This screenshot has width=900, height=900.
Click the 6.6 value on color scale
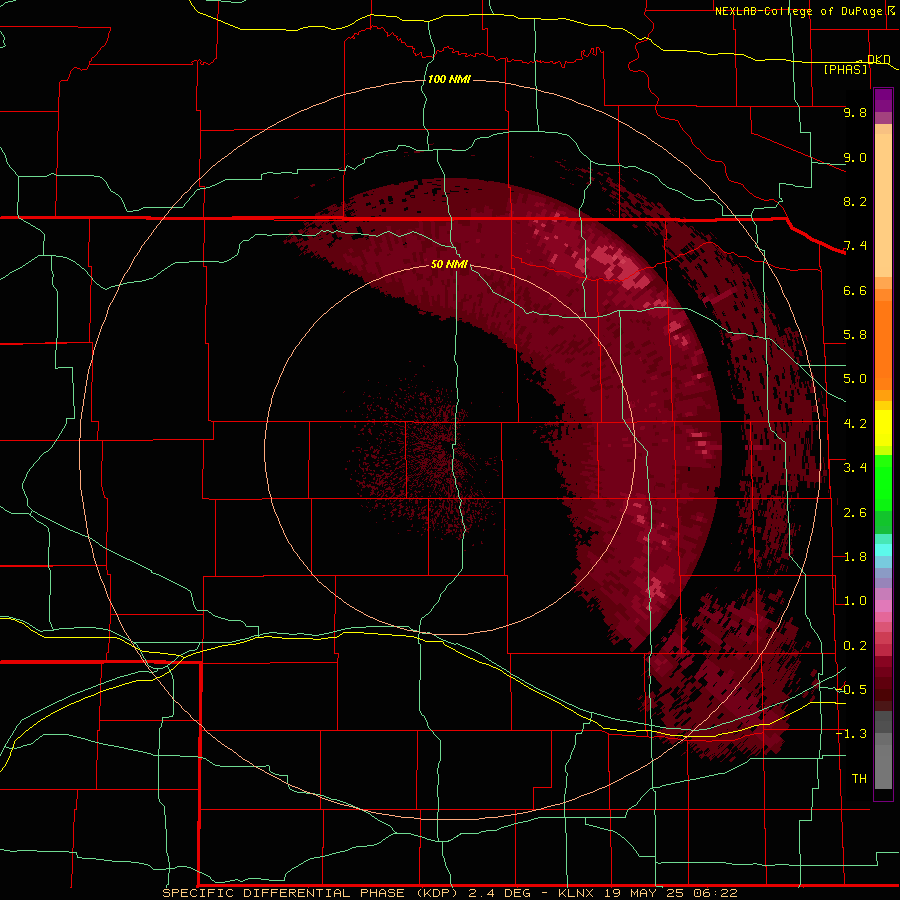point(855,290)
